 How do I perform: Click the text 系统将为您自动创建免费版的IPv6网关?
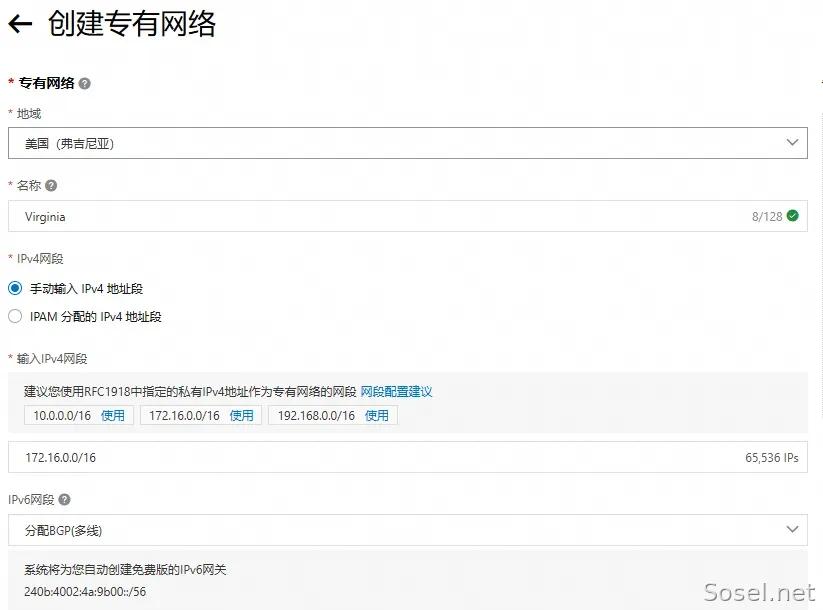click(125, 570)
